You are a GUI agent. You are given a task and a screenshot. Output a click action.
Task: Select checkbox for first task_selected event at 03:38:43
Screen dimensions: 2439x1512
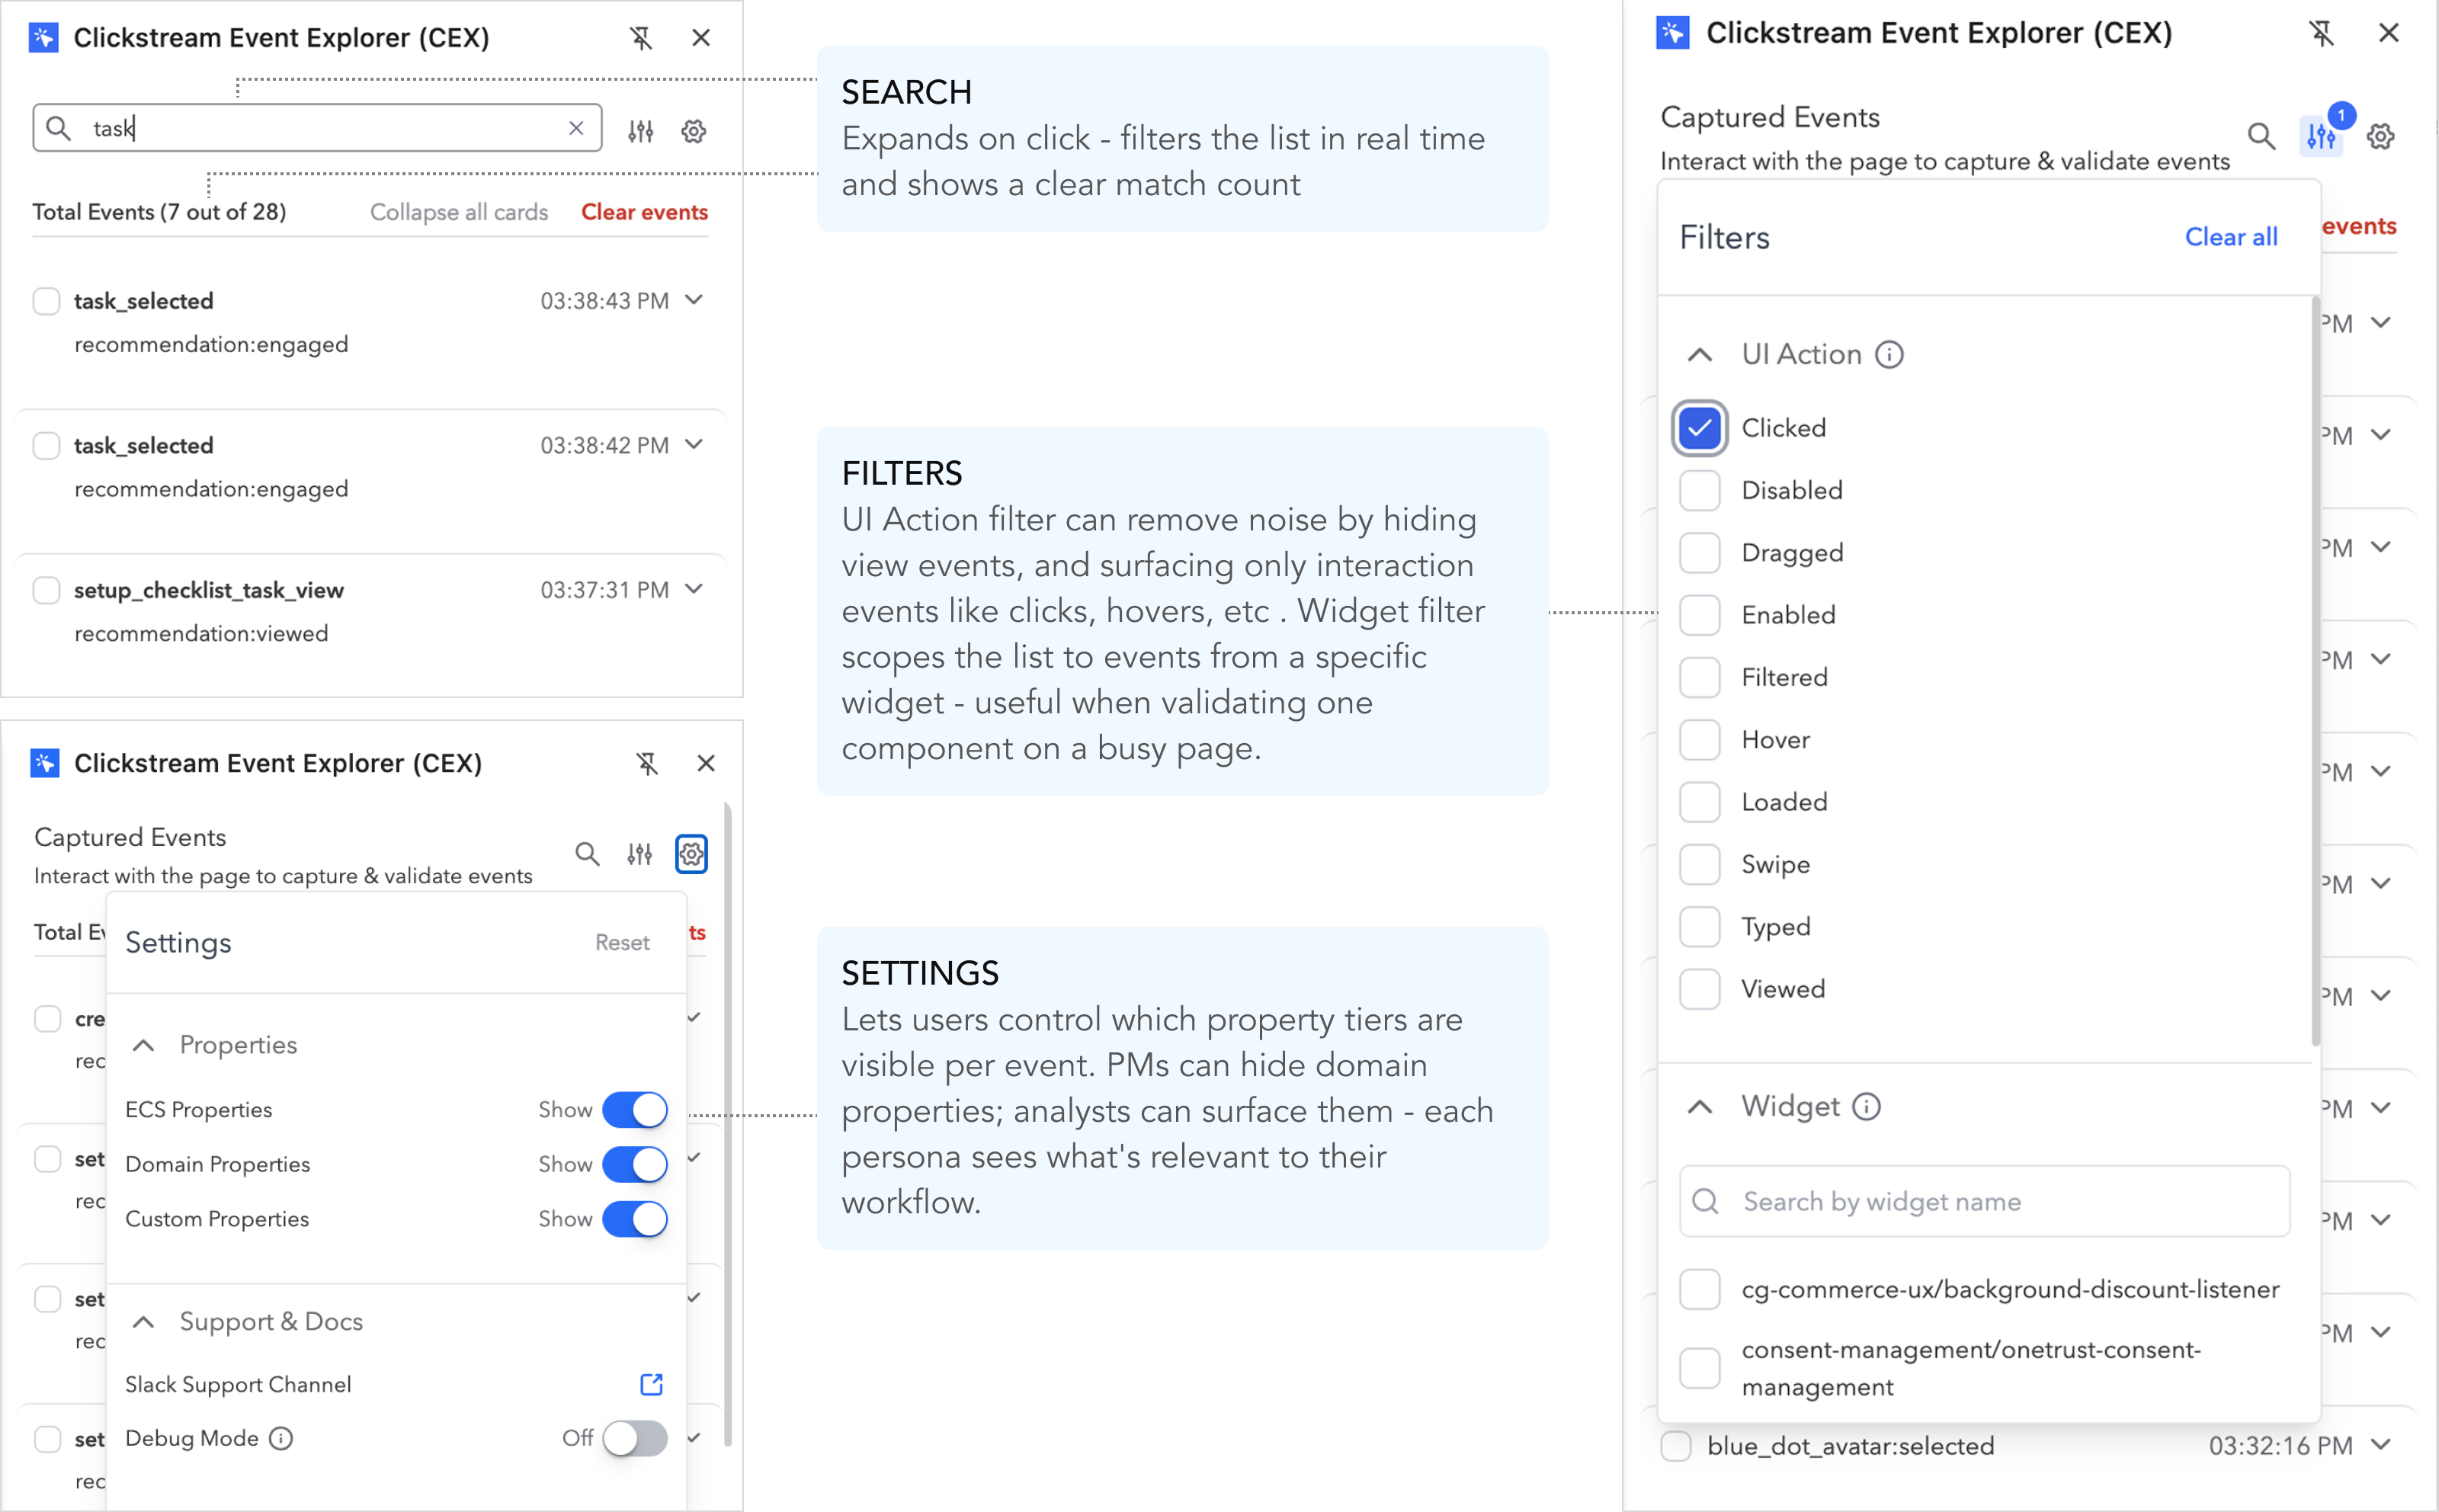[x=47, y=301]
